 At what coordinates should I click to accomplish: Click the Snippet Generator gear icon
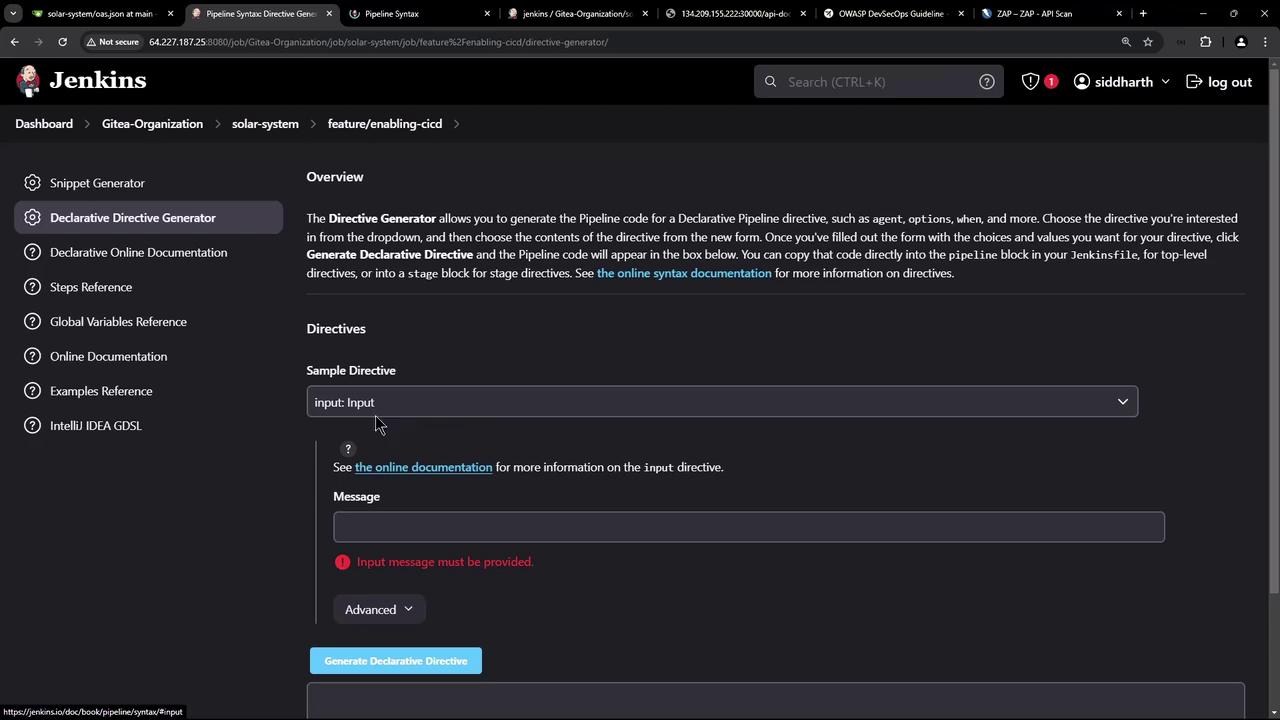33,183
